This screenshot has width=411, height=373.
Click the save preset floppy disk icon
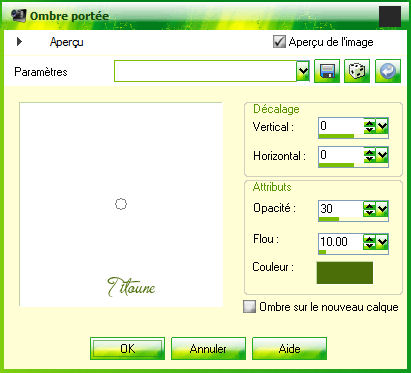click(x=327, y=71)
